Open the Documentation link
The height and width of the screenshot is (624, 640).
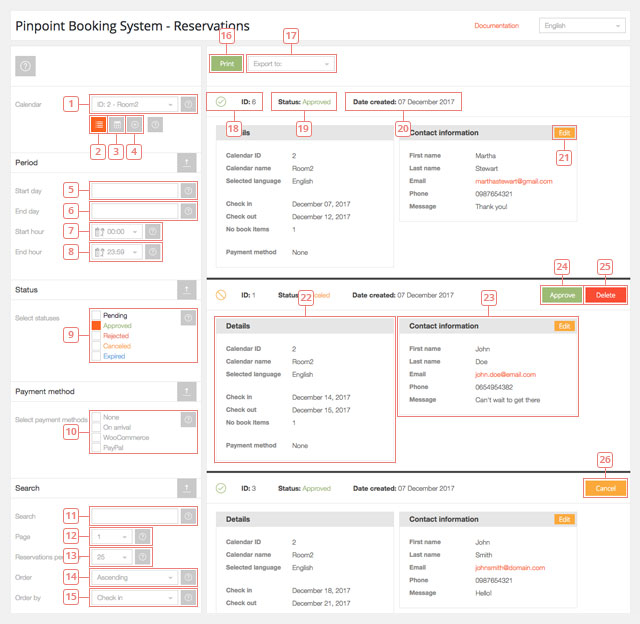coord(496,26)
